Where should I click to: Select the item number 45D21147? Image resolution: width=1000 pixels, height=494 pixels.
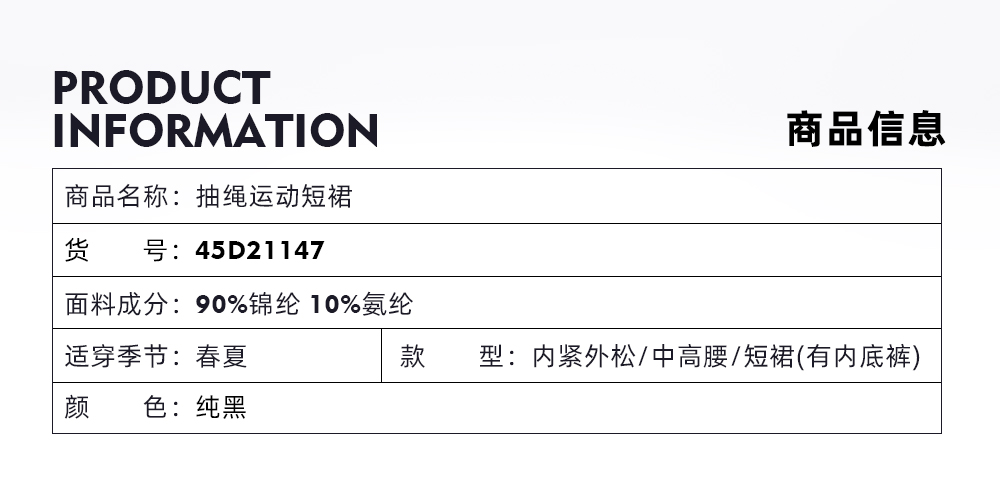click(x=260, y=250)
